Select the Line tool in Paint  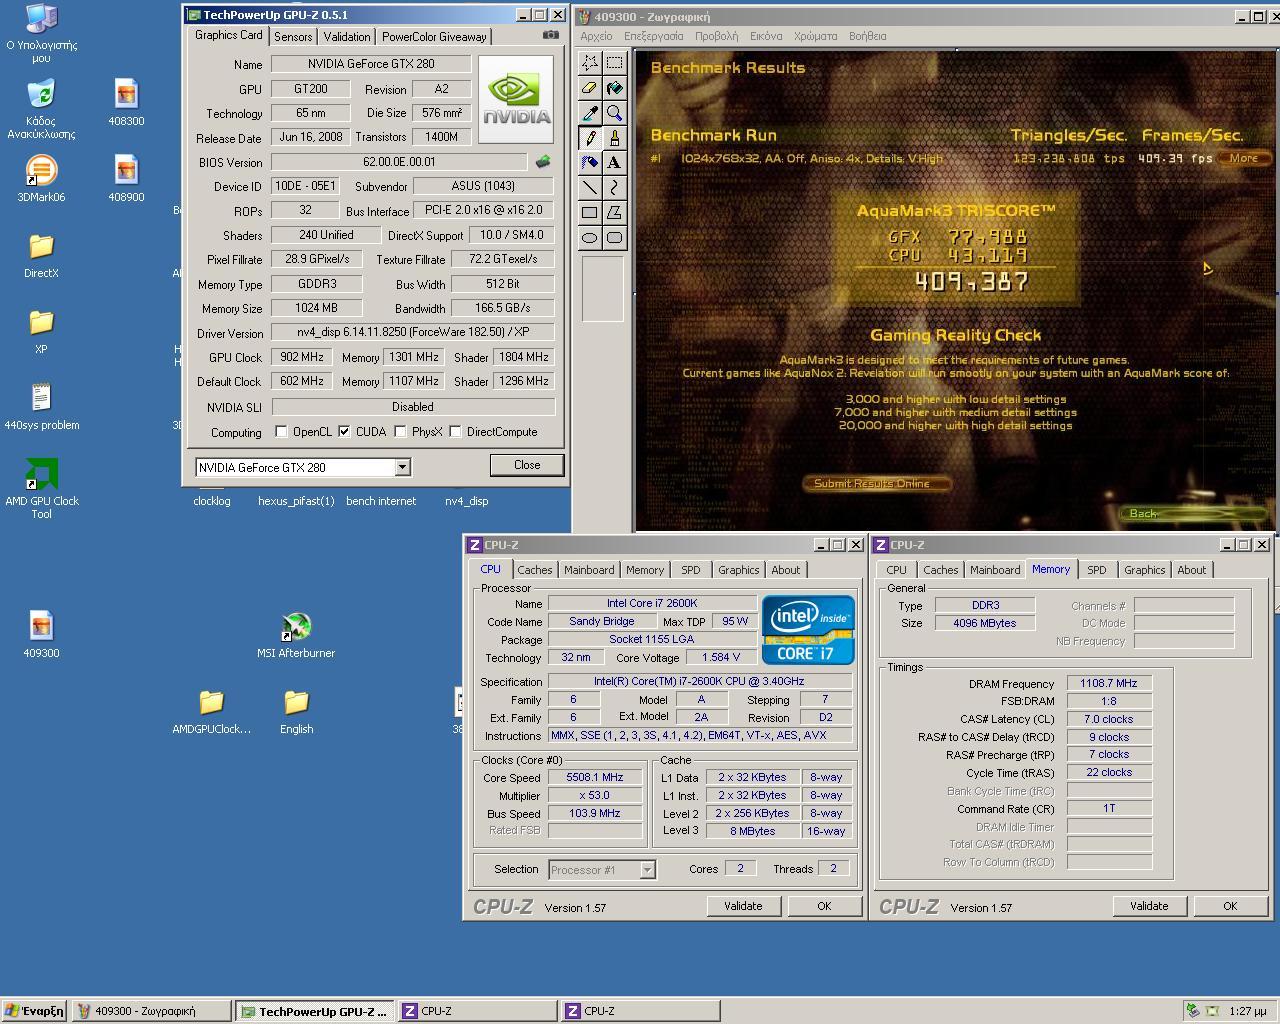pyautogui.click(x=590, y=187)
